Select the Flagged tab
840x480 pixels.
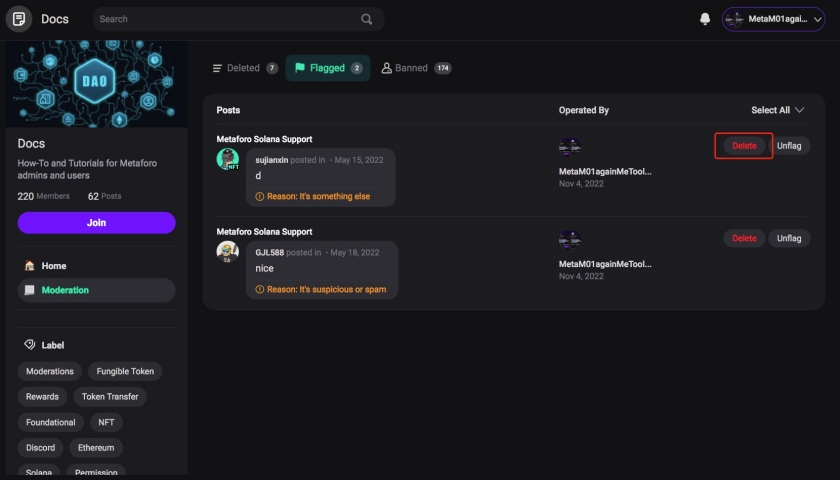(327, 68)
